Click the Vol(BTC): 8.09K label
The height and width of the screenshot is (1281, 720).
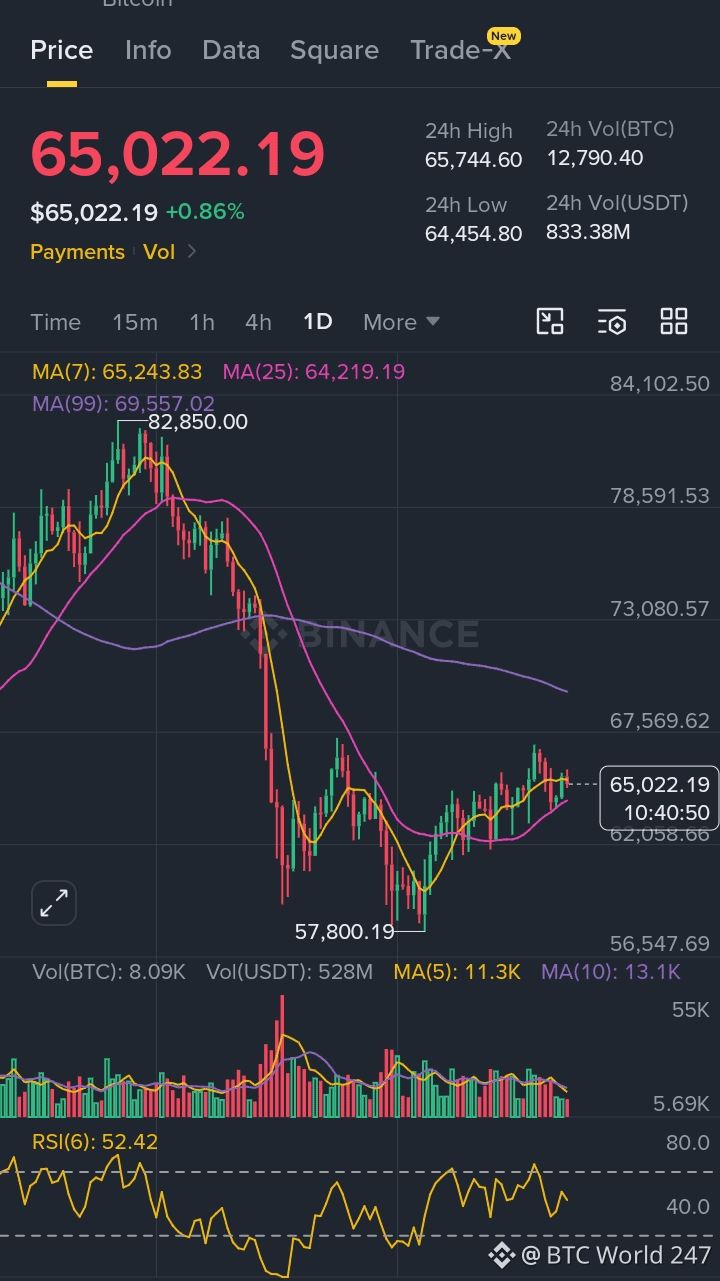click(109, 971)
